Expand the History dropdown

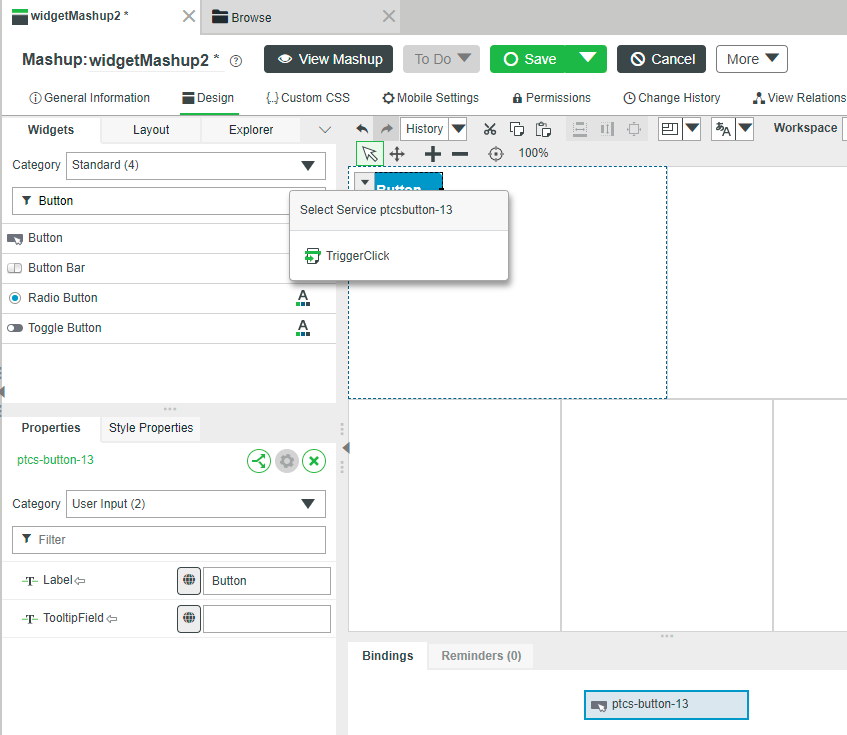pyautogui.click(x=458, y=129)
